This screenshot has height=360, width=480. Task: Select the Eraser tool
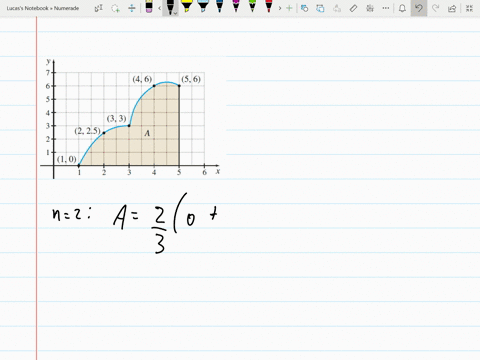coord(149,7)
